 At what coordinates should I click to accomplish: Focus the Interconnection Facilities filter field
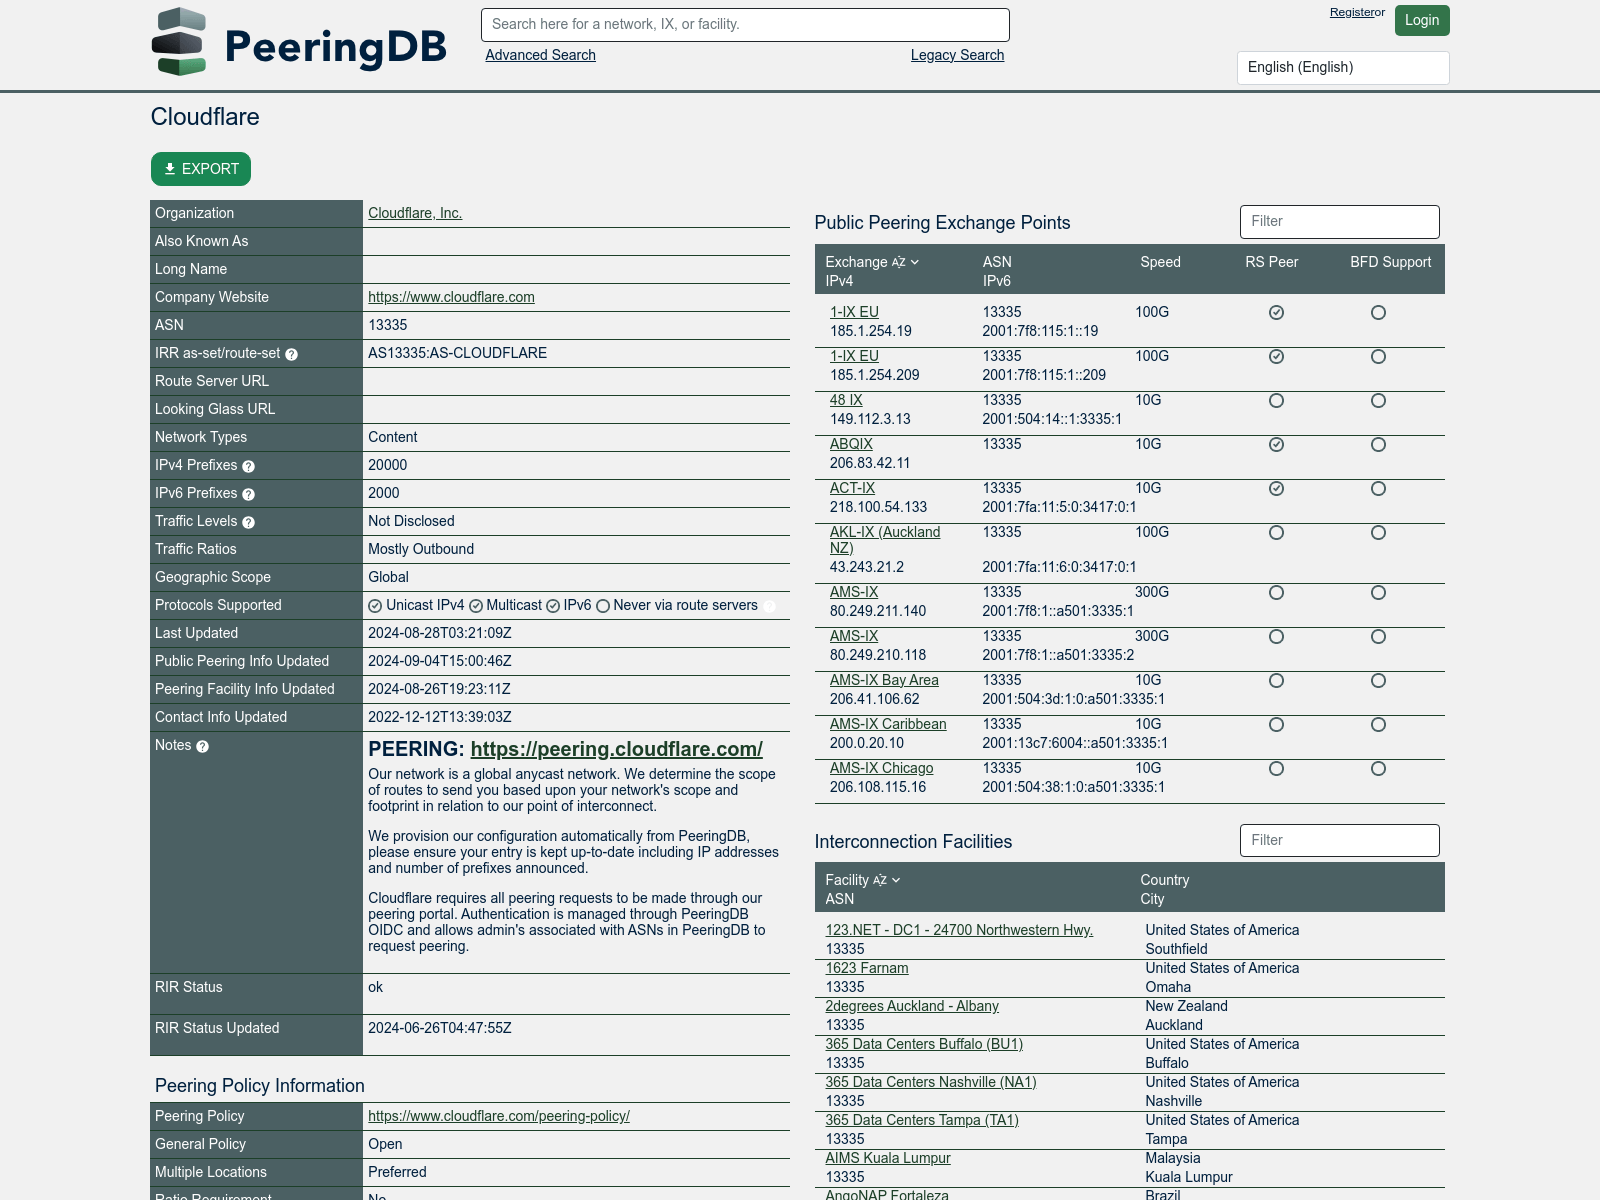click(x=1340, y=841)
